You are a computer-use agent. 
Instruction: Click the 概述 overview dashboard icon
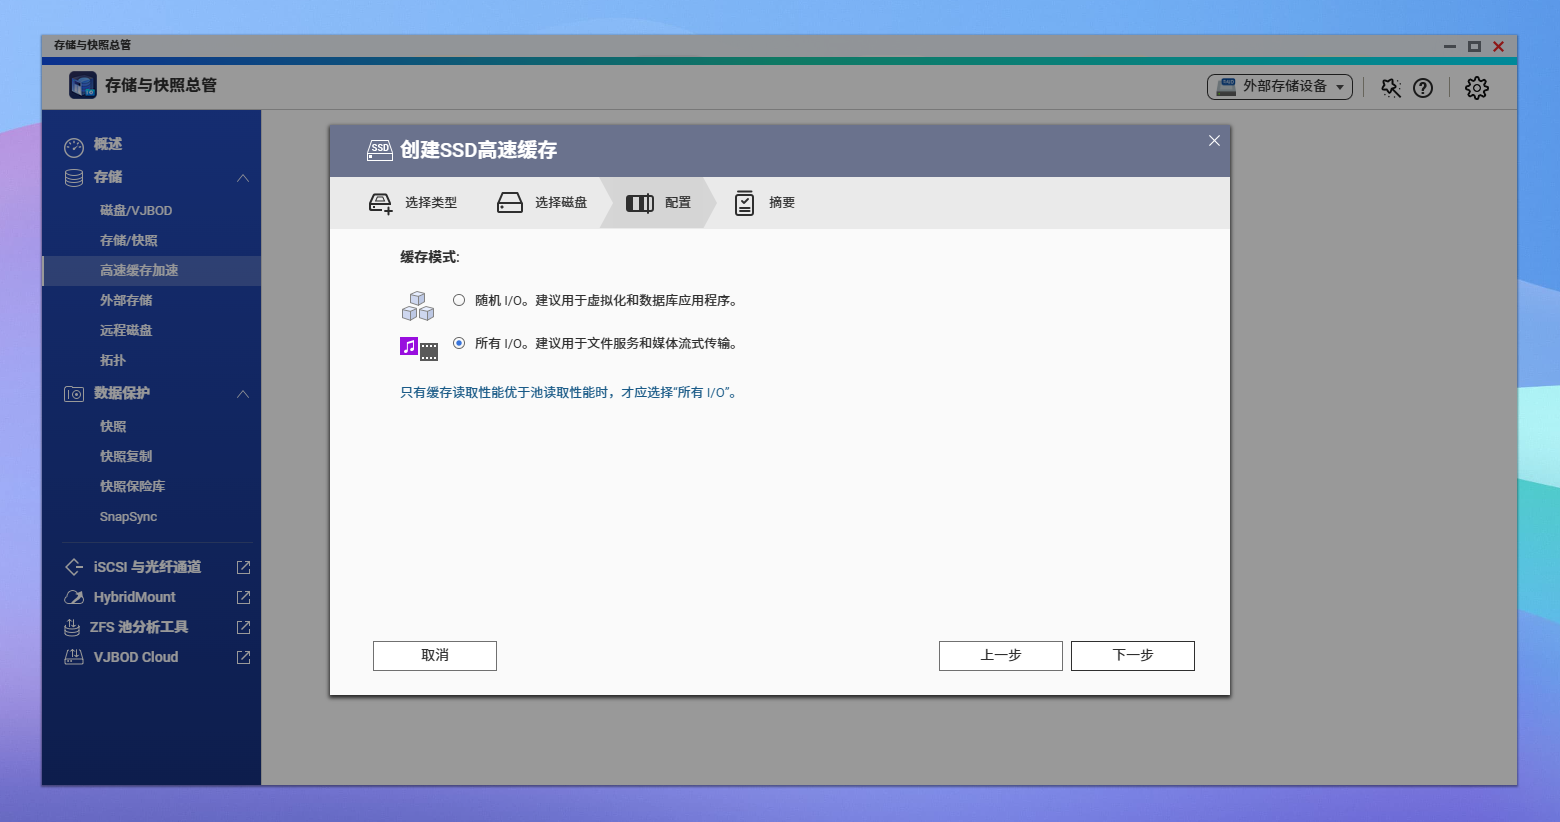point(74,146)
